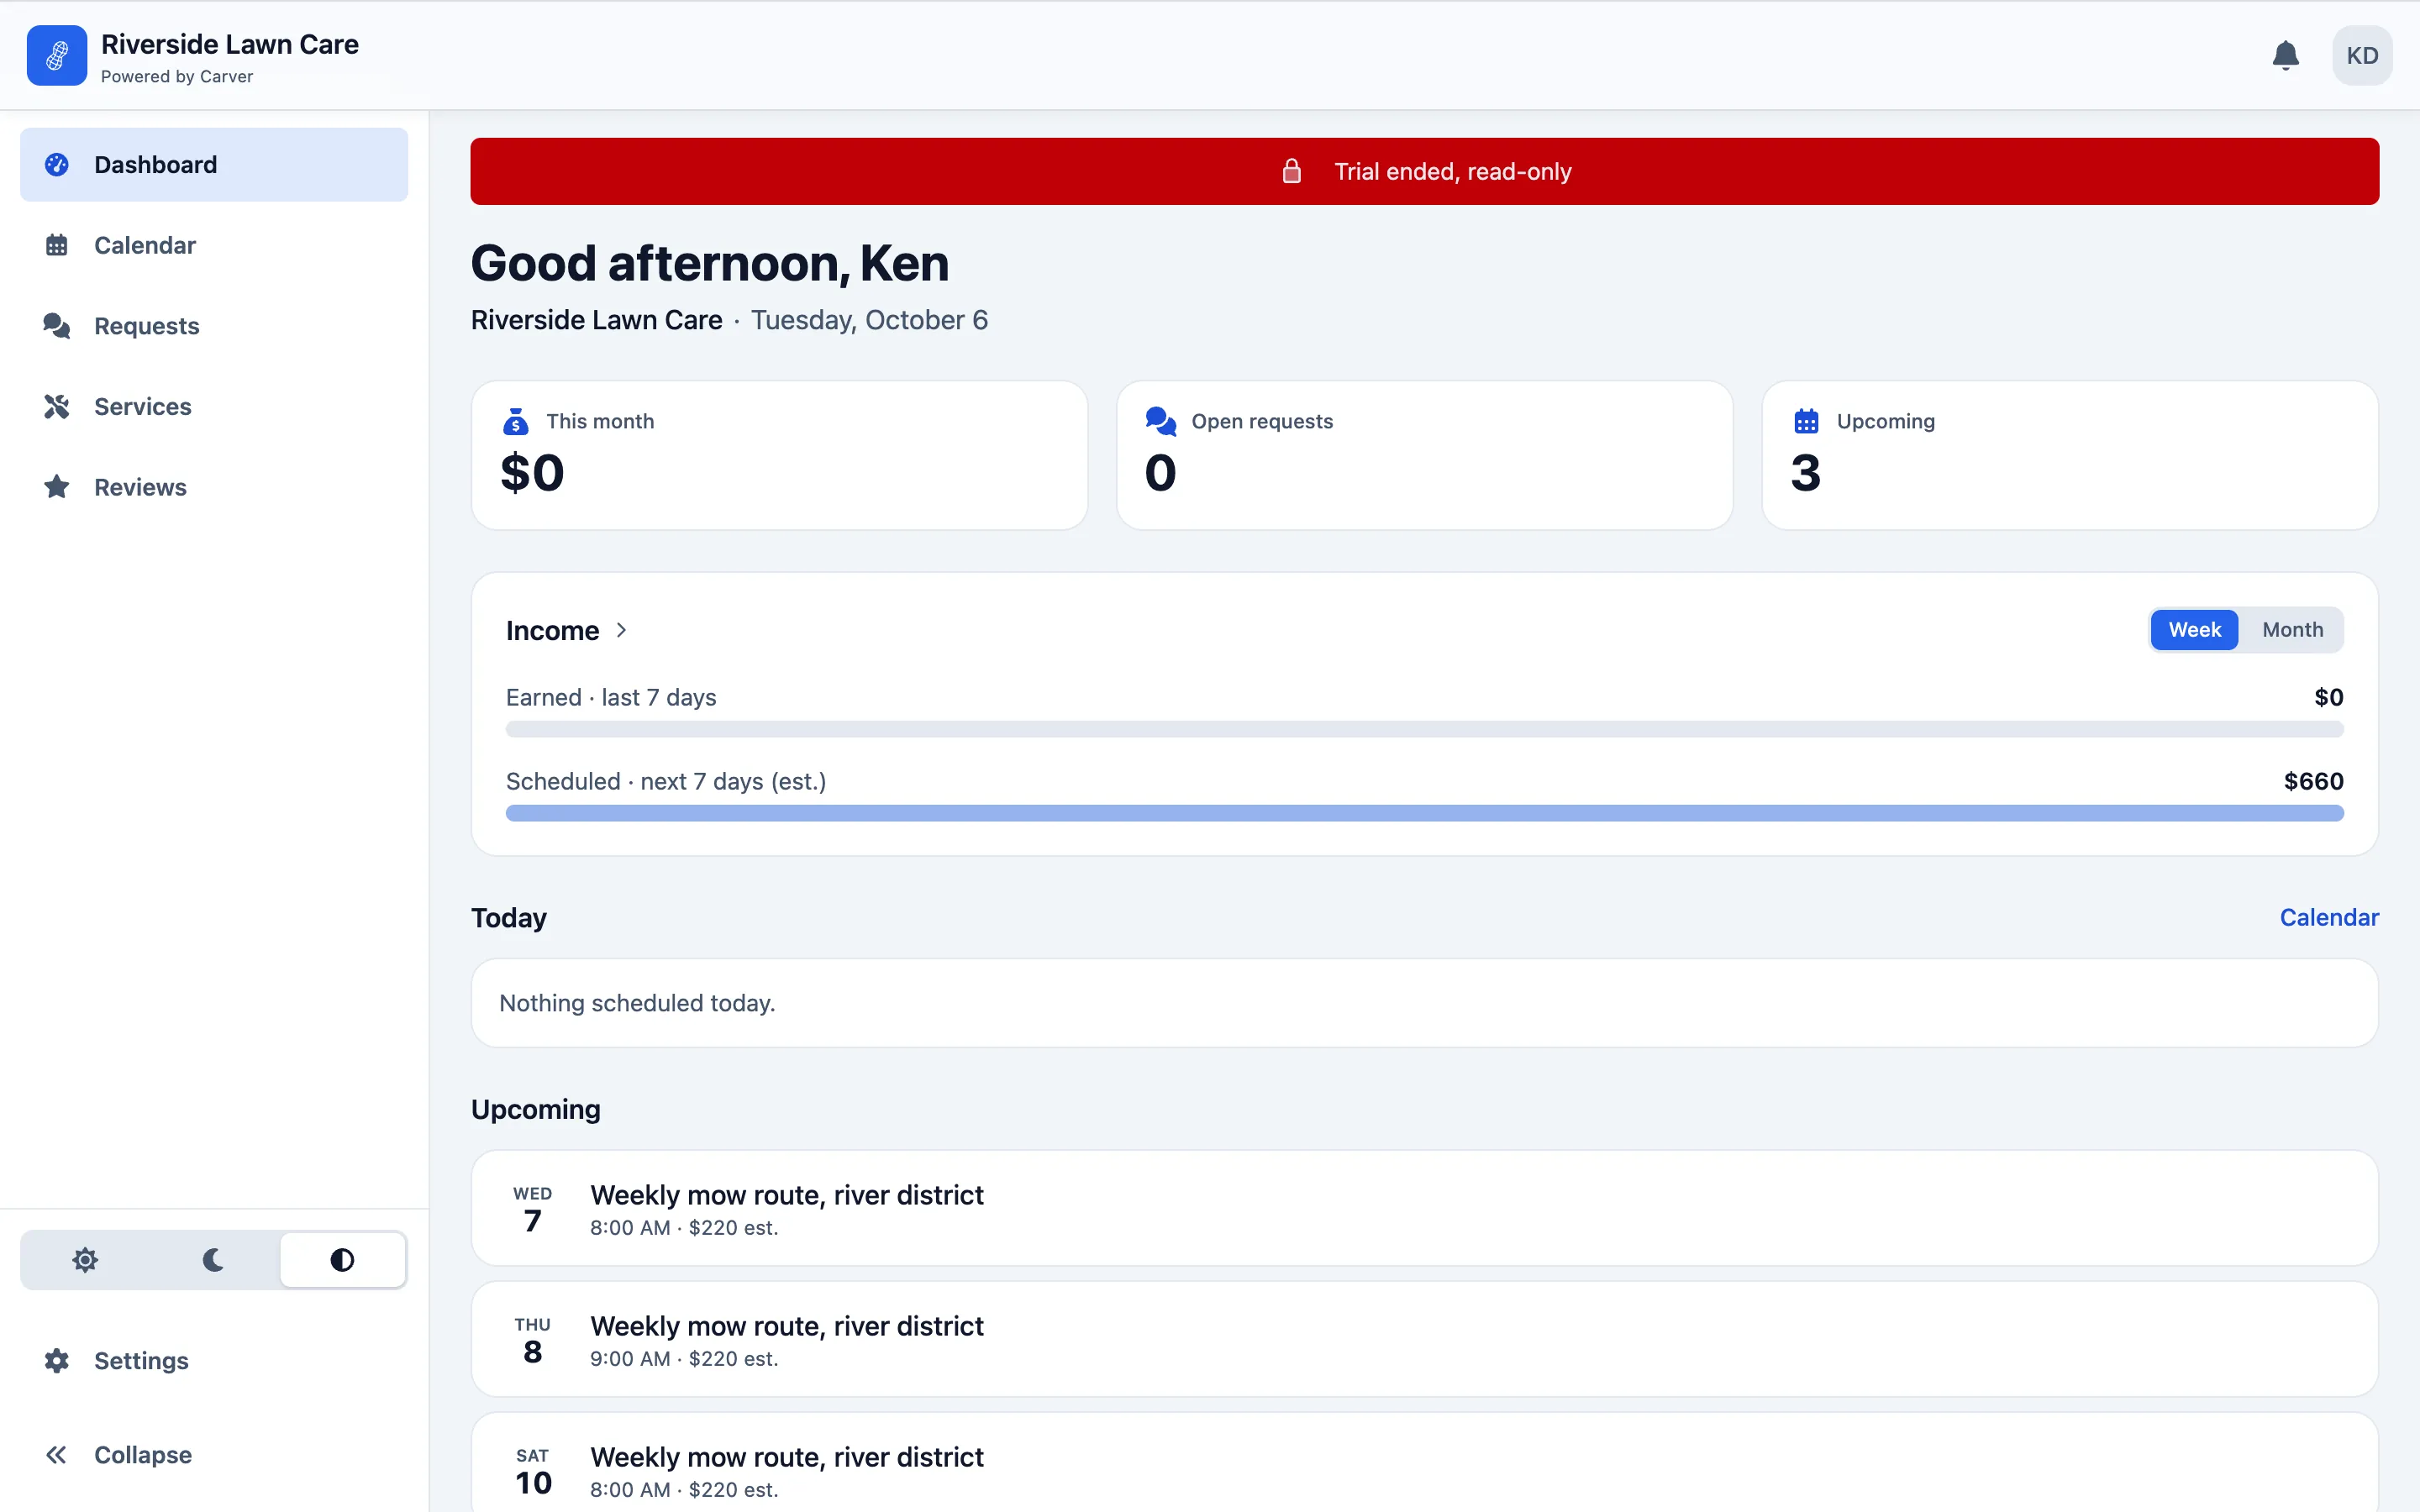Open the notifications bell
Image resolution: width=2420 pixels, height=1512 pixels.
[x=2286, y=55]
